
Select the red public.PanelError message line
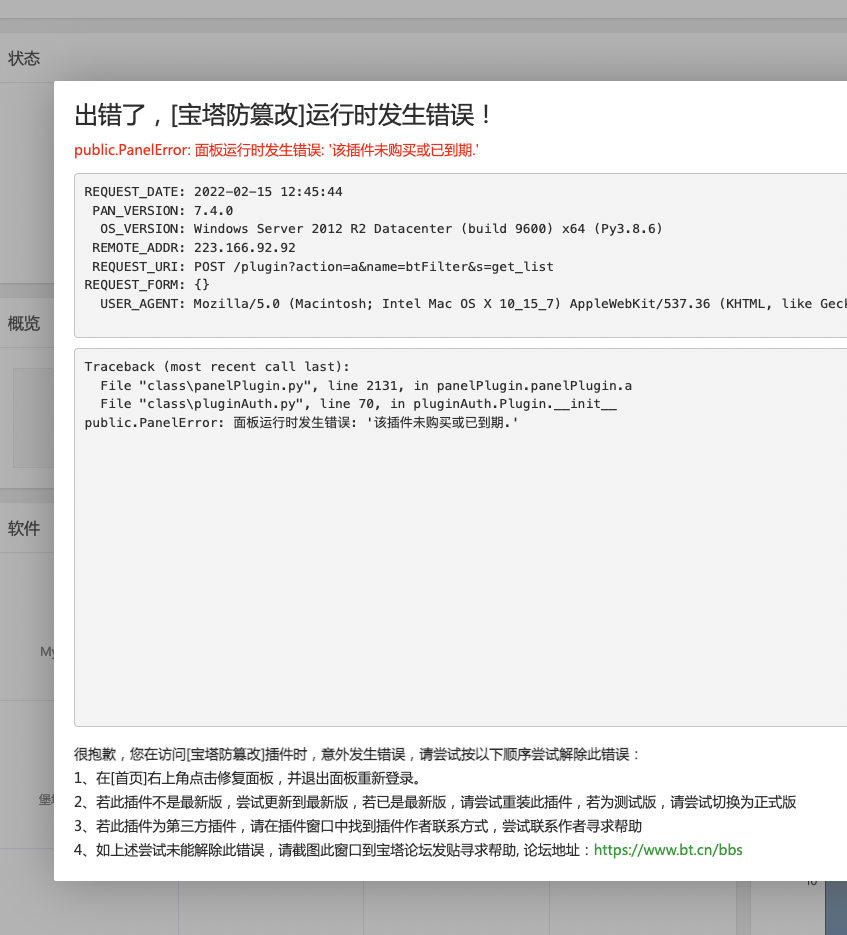tap(276, 150)
